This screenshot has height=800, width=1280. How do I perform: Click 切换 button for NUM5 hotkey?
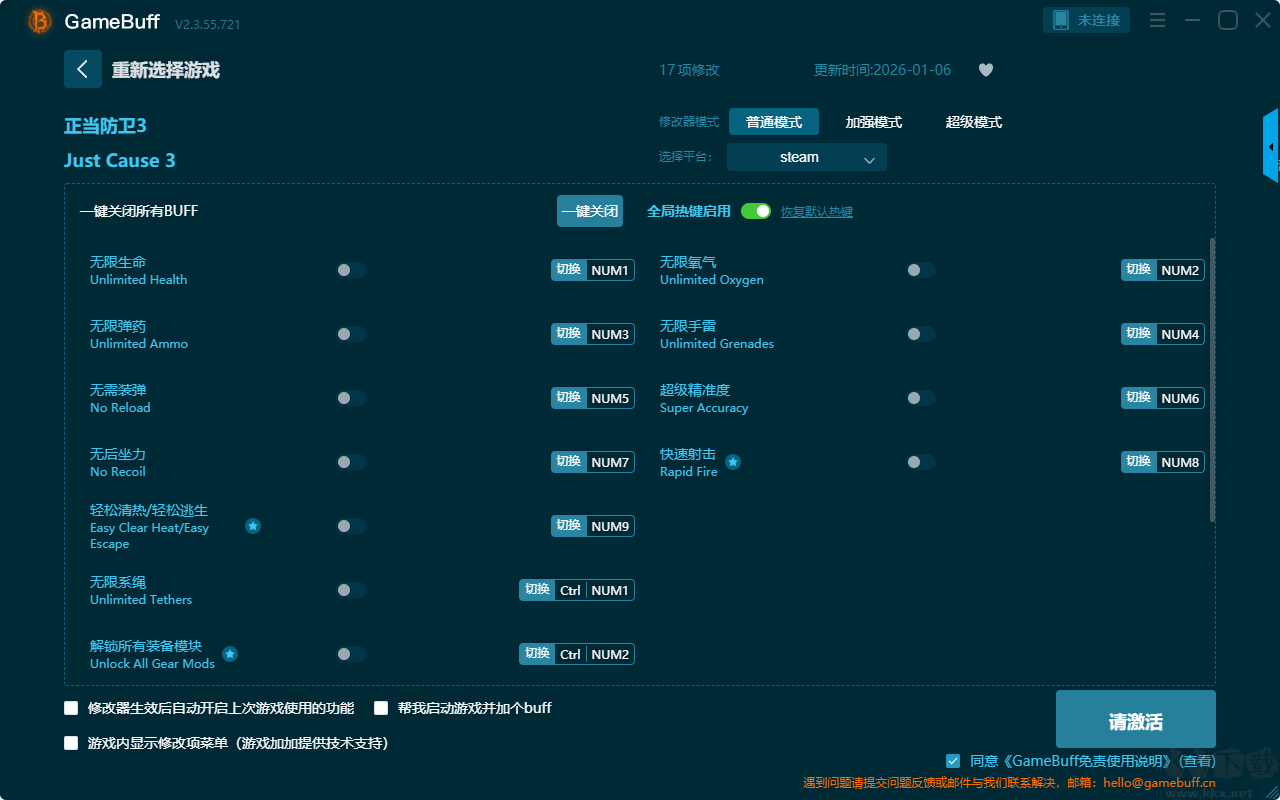568,398
